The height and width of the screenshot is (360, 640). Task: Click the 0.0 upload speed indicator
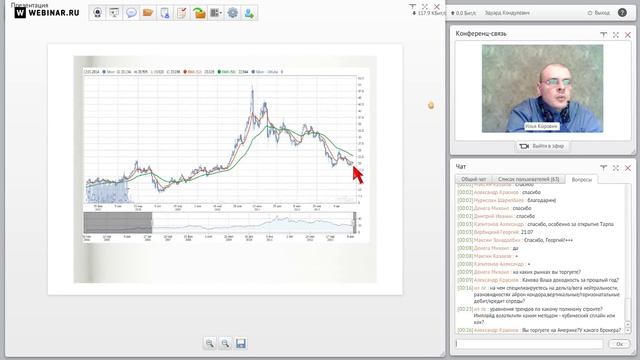[x=463, y=13]
